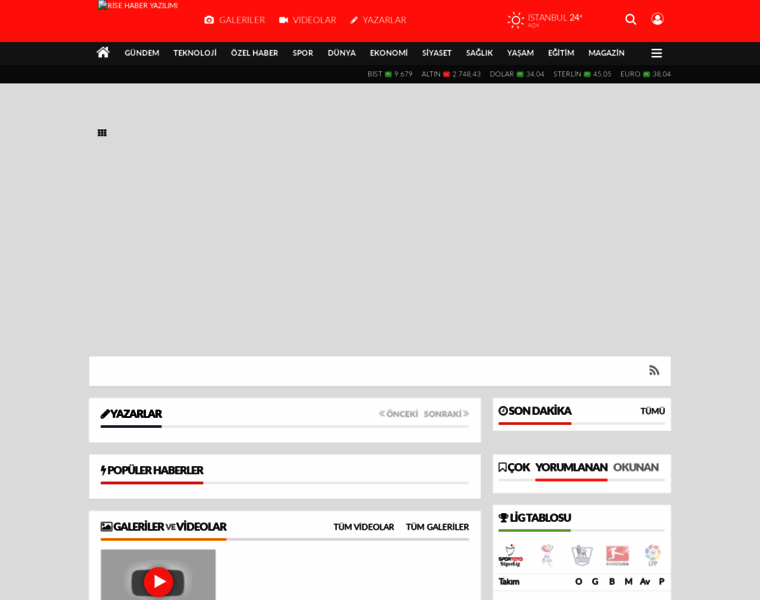Switch to the Yorumlanan tab
The width and height of the screenshot is (760, 600).
(571, 468)
